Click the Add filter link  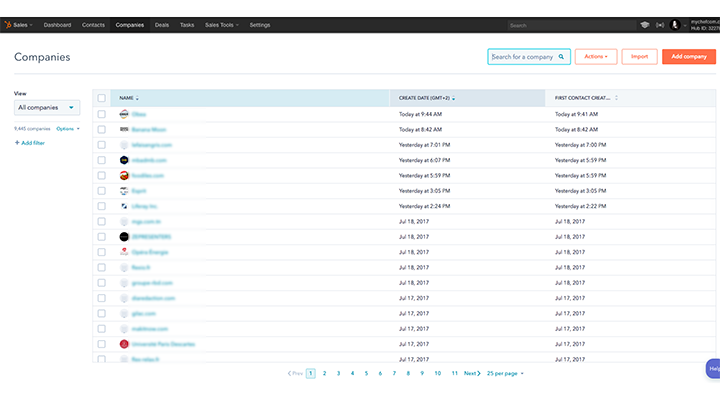pyautogui.click(x=33, y=143)
